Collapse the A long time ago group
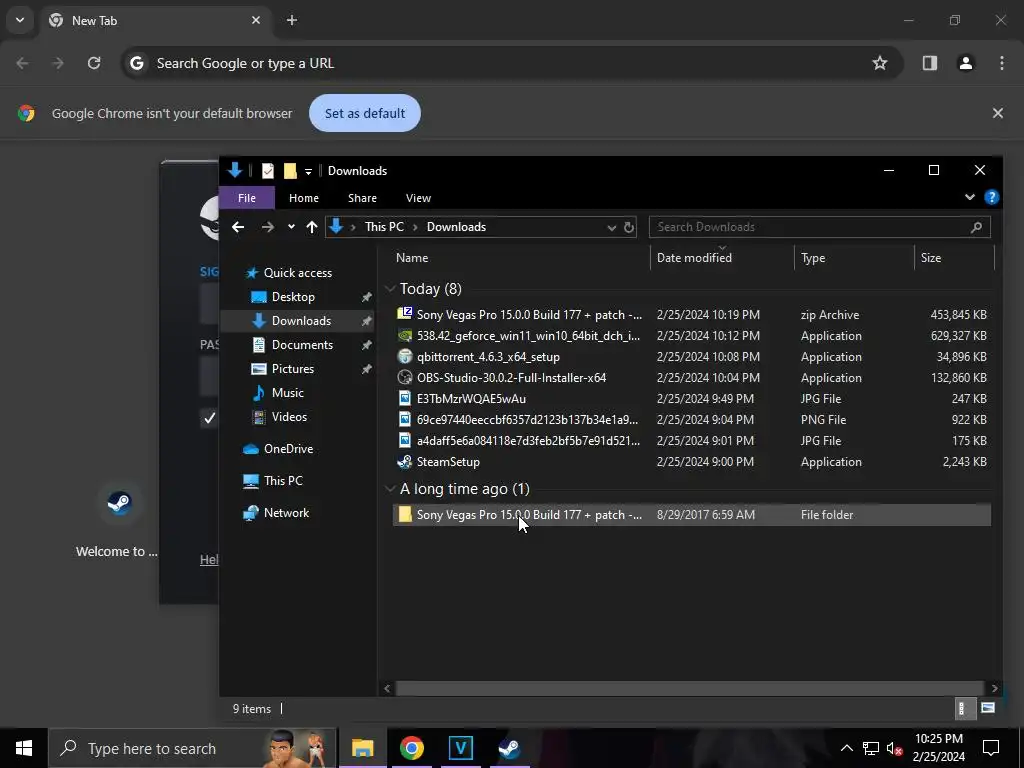 pyautogui.click(x=390, y=488)
